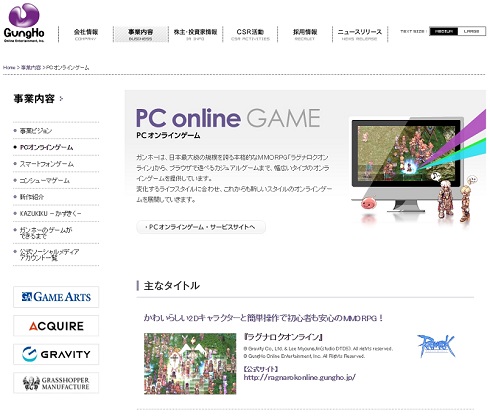Open the ニュースリリース menu item
Image resolution: width=490 pixels, height=416 pixels.
360,34
